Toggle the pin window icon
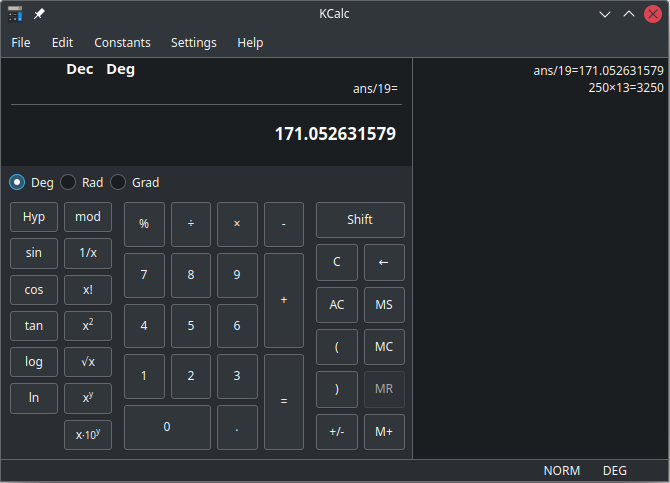Screen dimensions: 670x483 (x=39, y=14)
